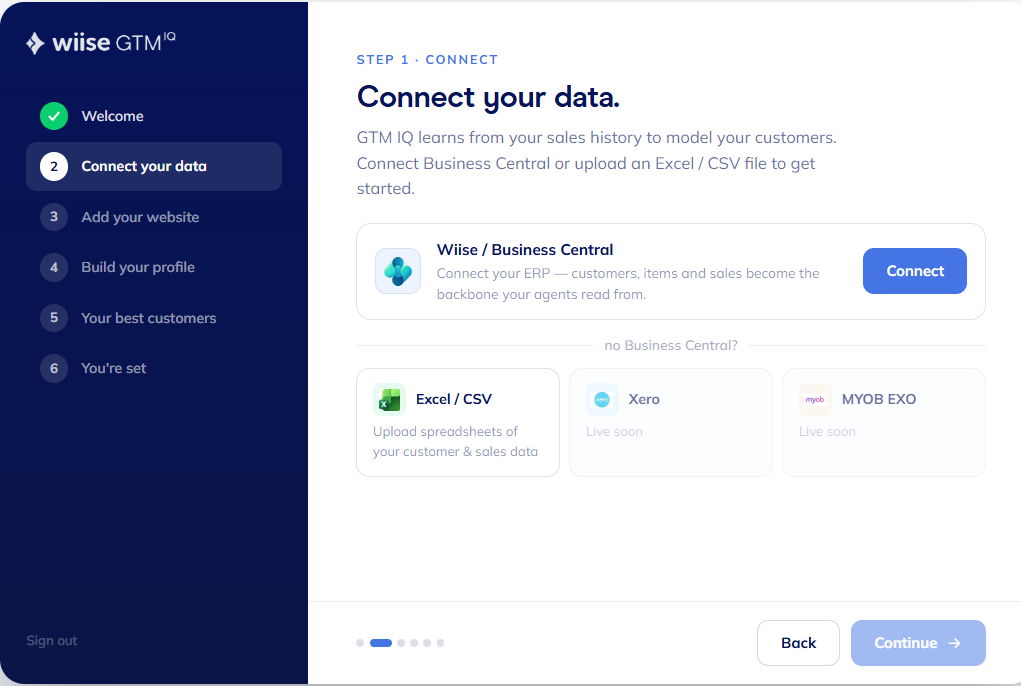Go to Add your website step
This screenshot has width=1021, height=686.
(154, 217)
